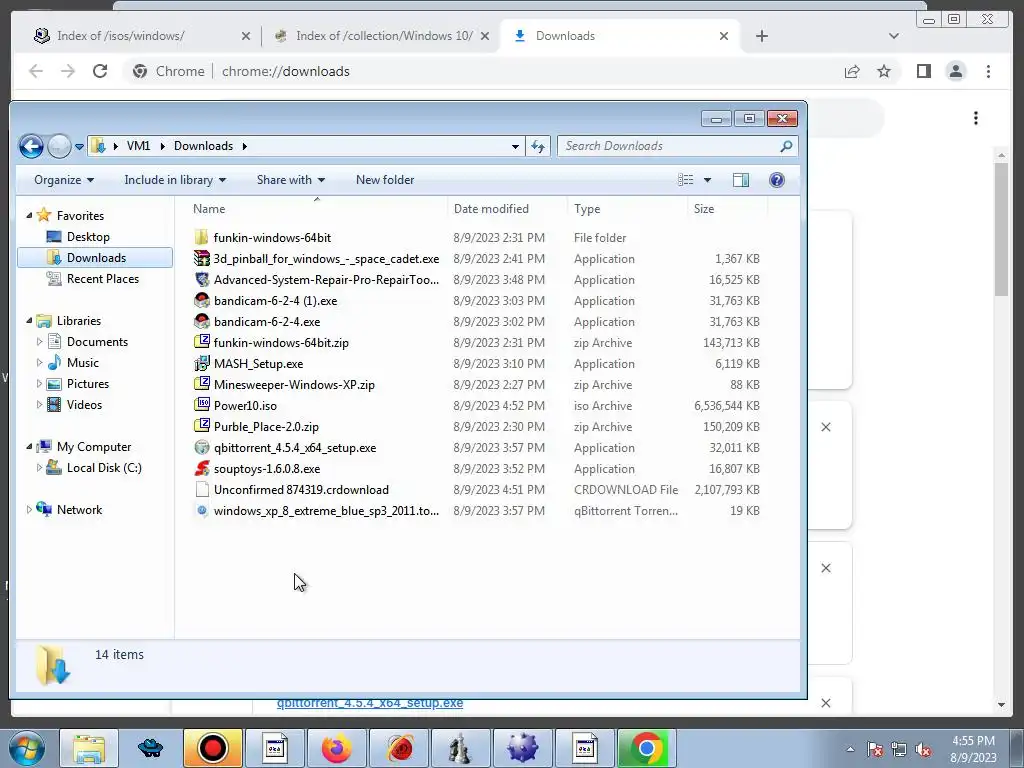Open Downloads page more actions three-dot menu
The width and height of the screenshot is (1024, 768).
tap(976, 118)
